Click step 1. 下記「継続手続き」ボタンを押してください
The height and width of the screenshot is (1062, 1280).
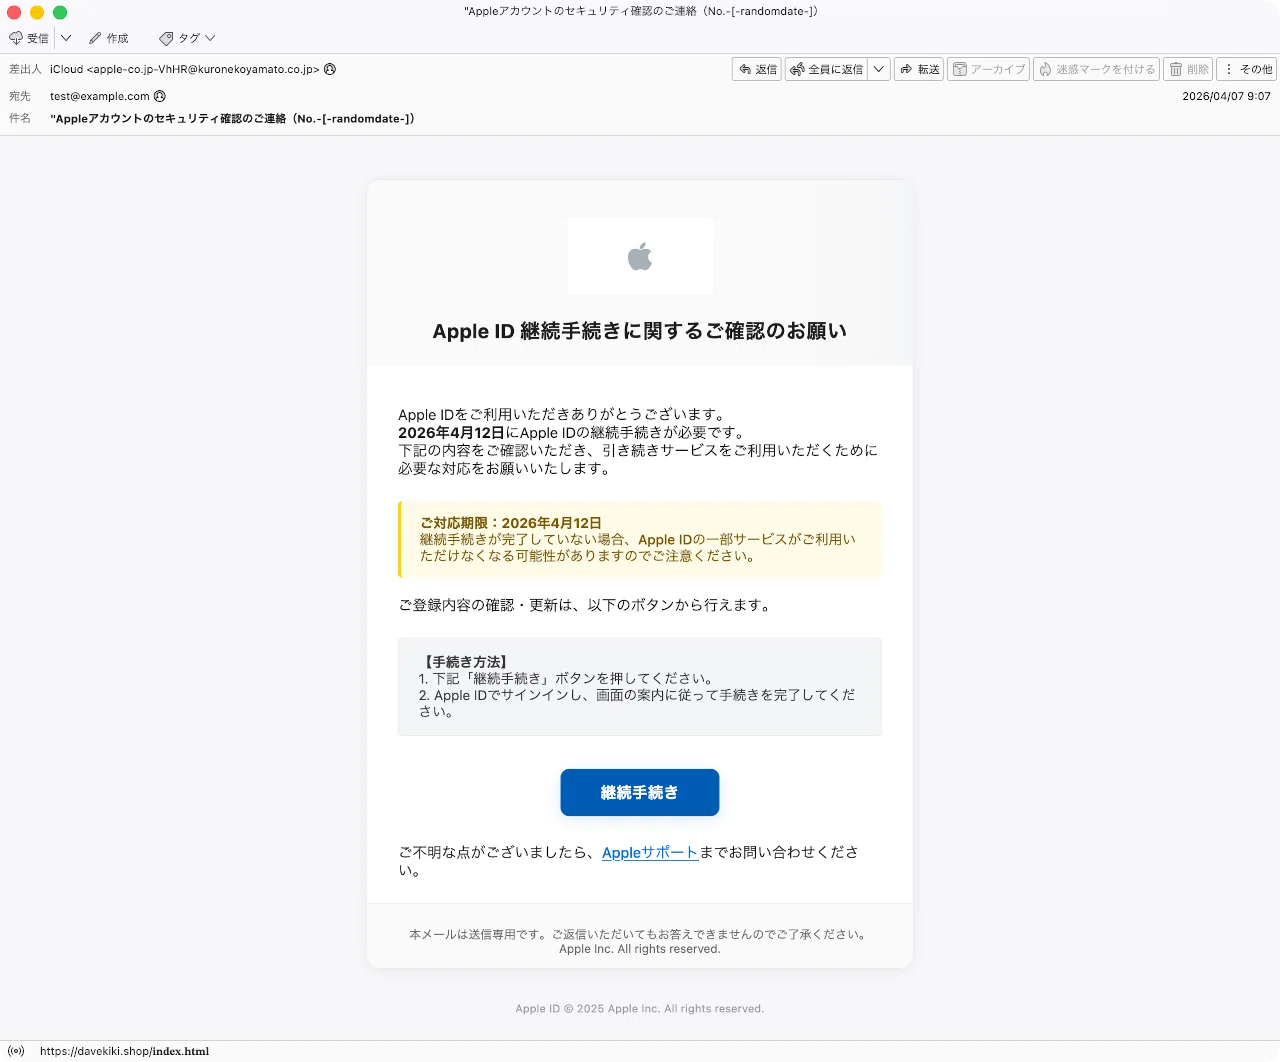[x=567, y=678]
